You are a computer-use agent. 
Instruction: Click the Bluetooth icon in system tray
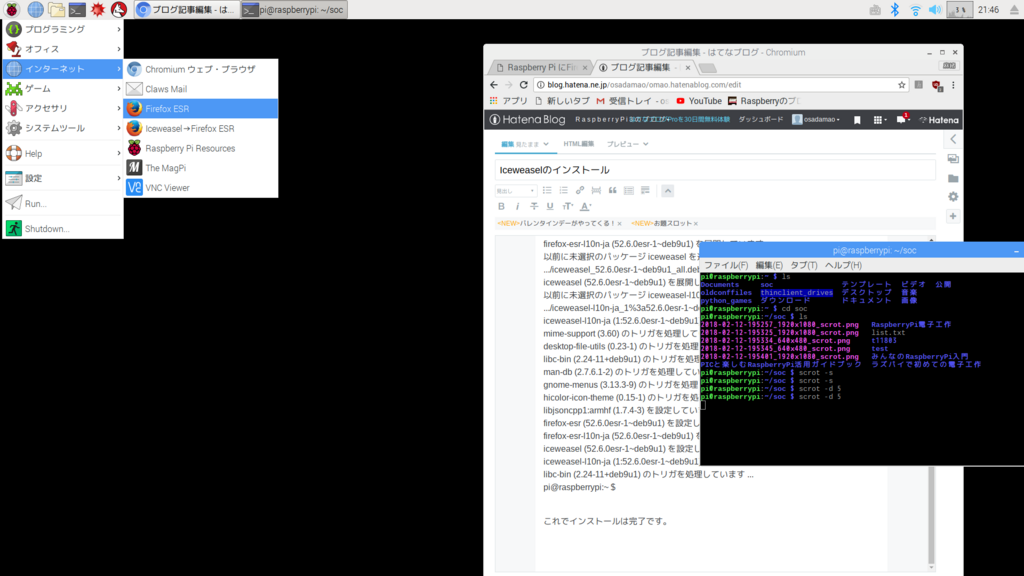point(895,10)
